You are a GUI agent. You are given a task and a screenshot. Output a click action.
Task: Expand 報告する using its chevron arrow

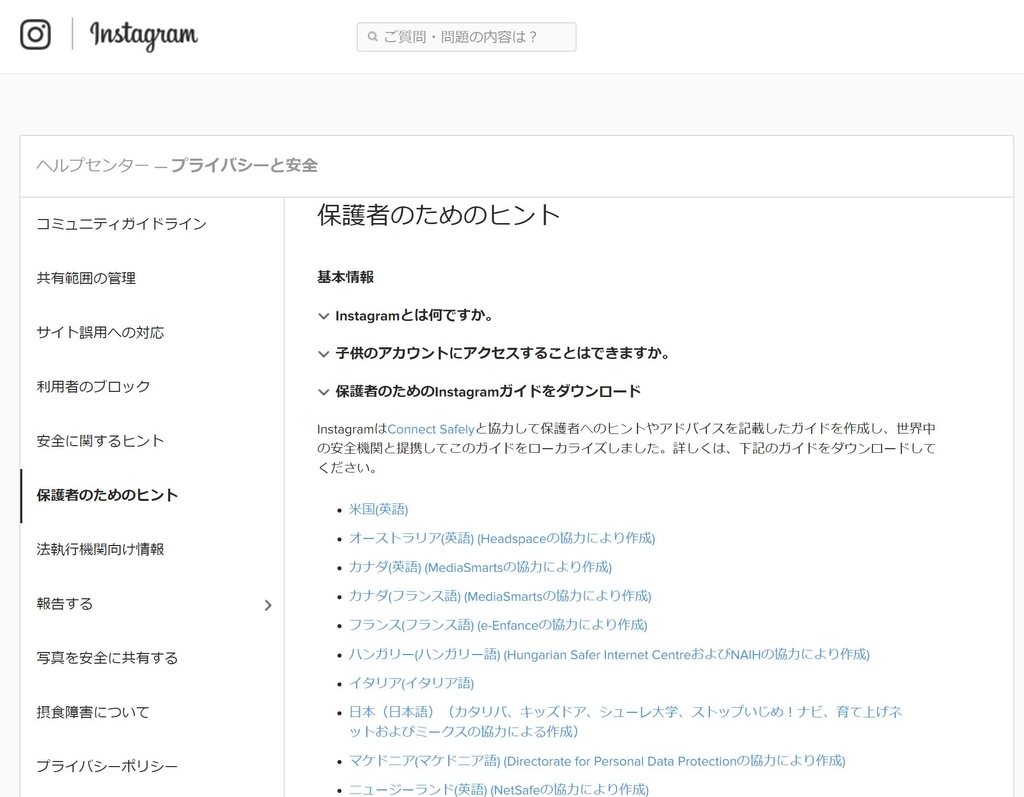point(267,605)
